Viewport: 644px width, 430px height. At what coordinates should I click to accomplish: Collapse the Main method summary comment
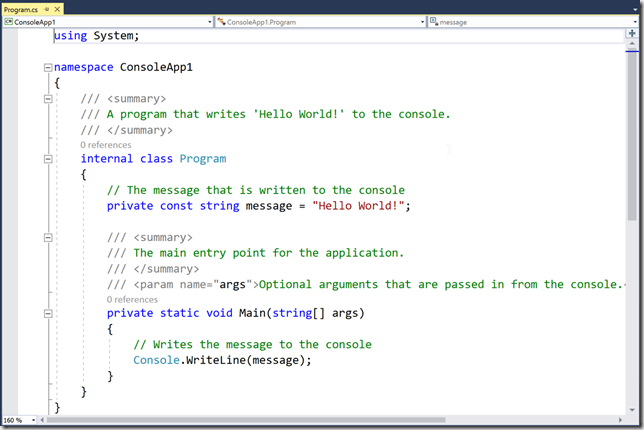tap(47, 238)
